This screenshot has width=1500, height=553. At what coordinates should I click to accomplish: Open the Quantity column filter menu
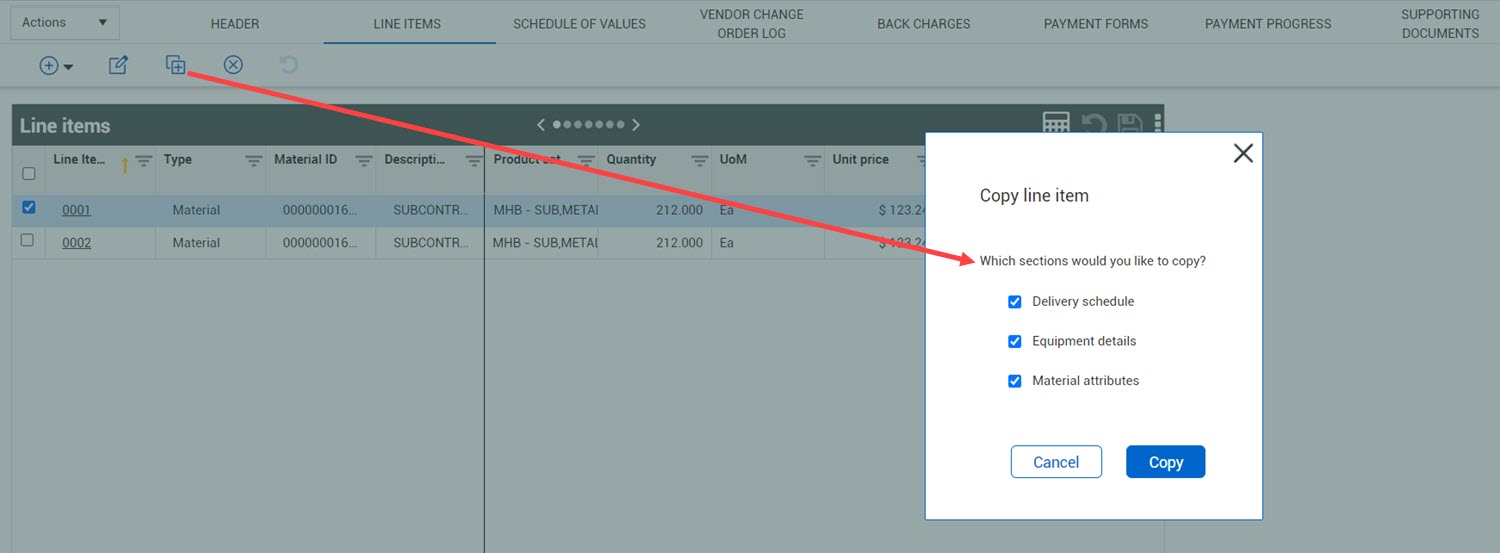click(x=699, y=160)
